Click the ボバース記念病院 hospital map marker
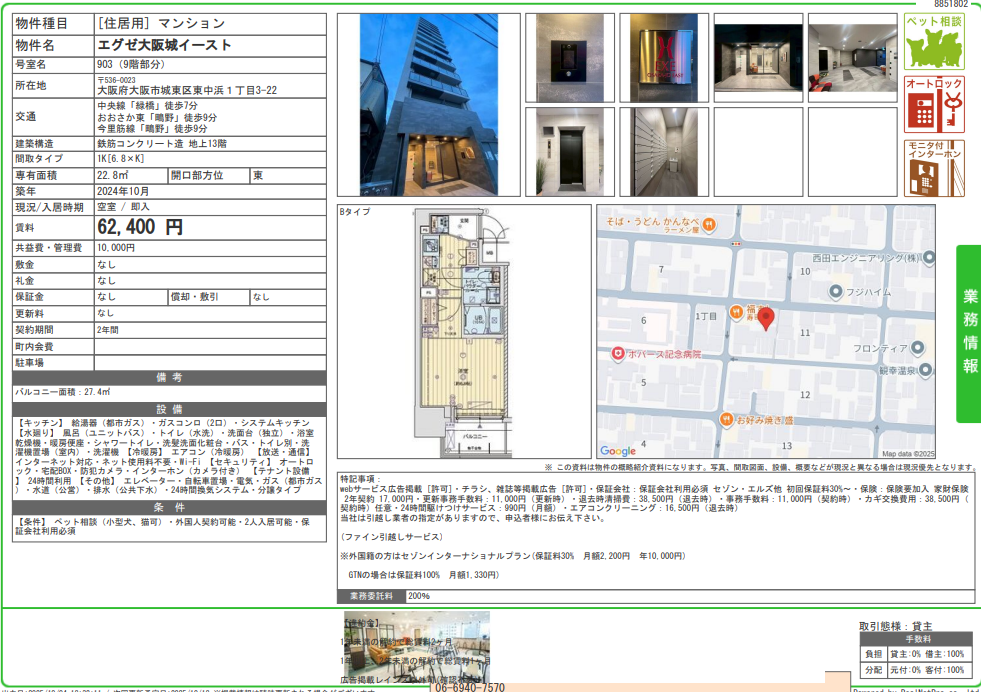 coord(618,354)
